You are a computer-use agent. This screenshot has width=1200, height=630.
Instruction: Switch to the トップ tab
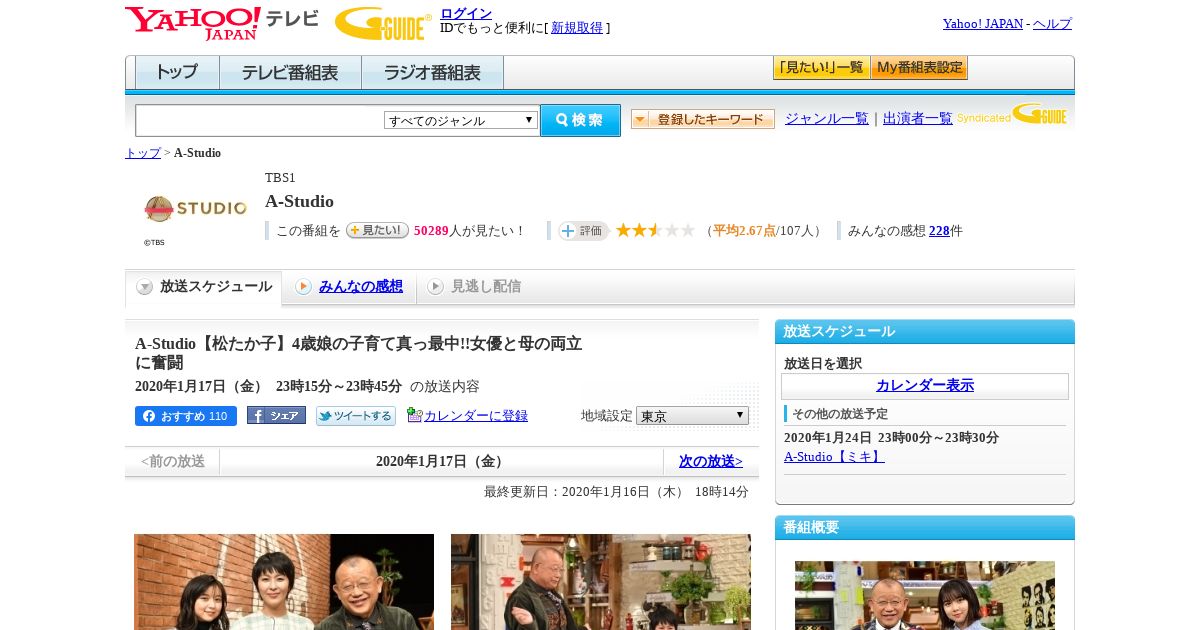point(177,73)
